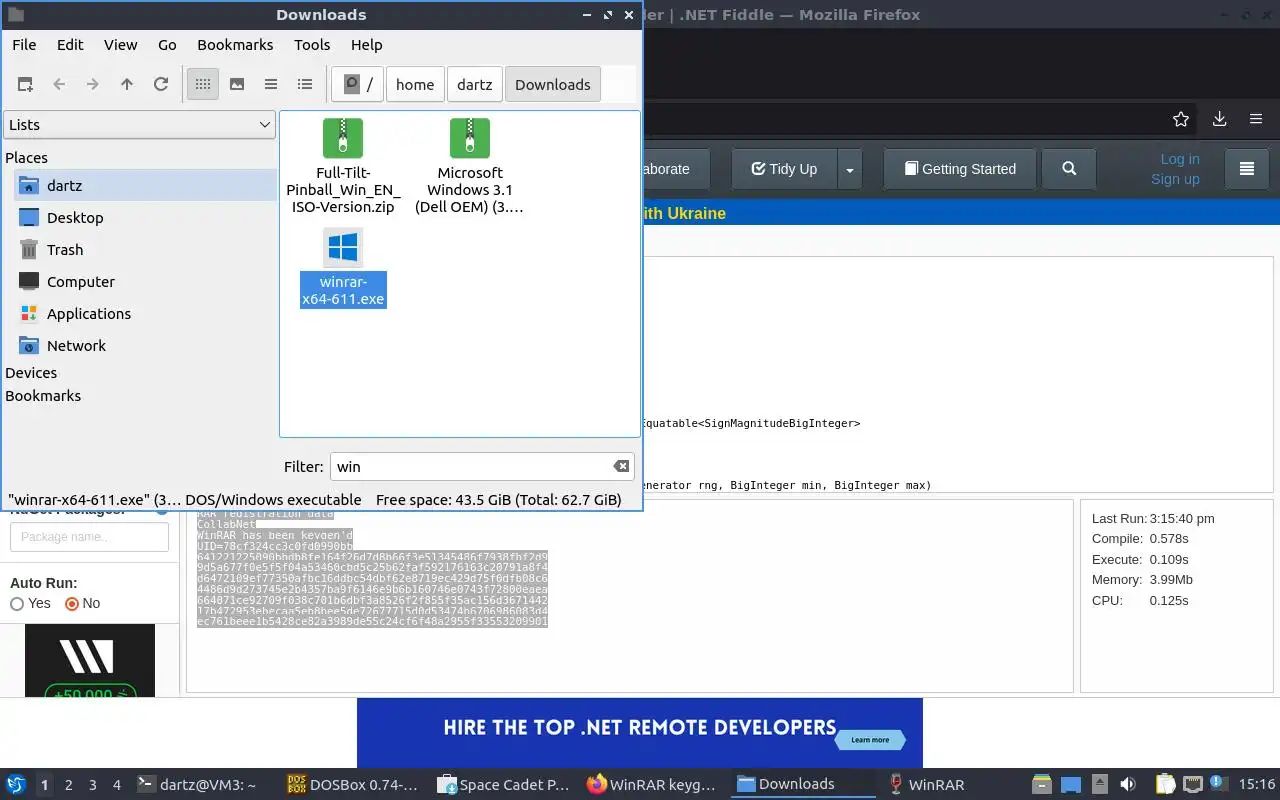Open the Edit menu
1280x800 pixels.
pos(70,45)
